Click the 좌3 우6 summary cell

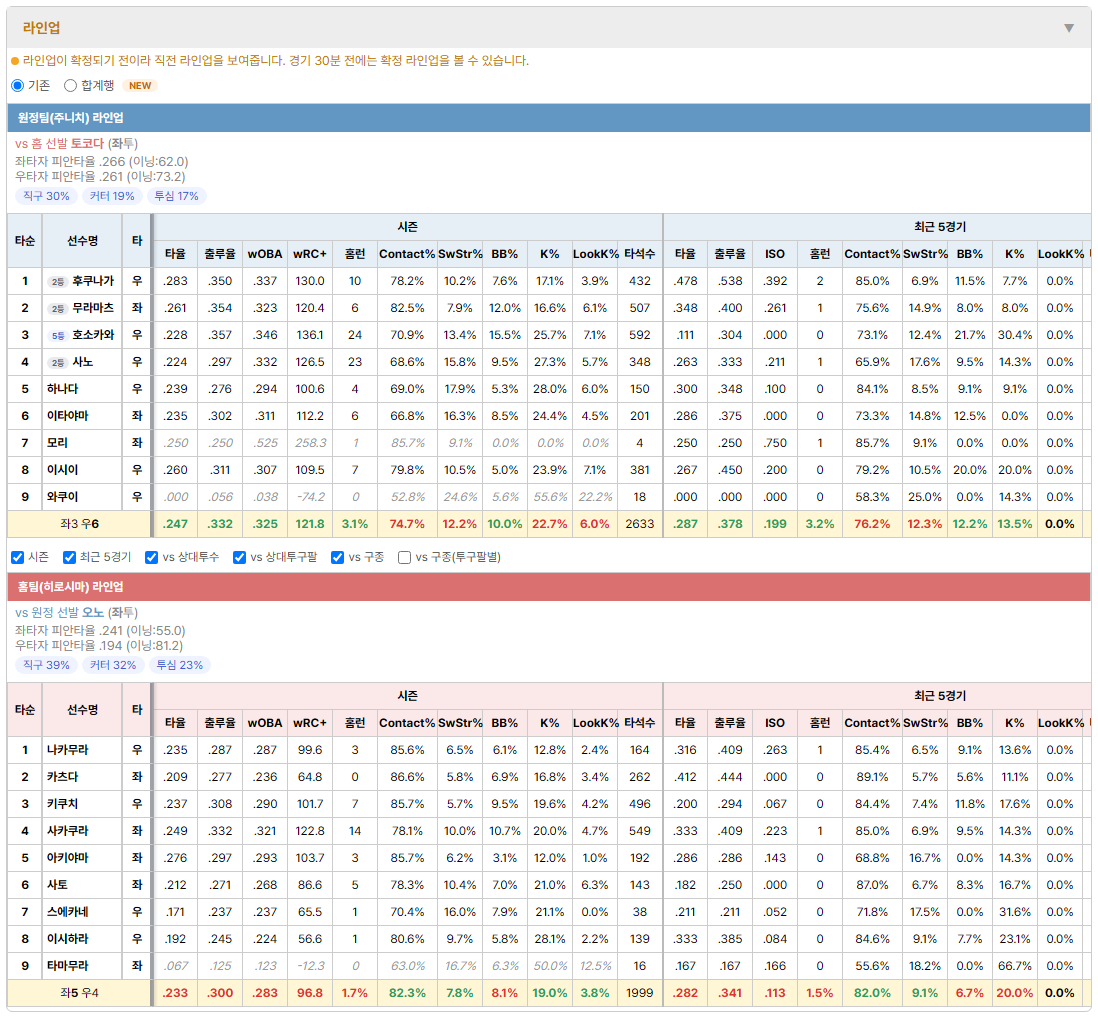tap(79, 524)
